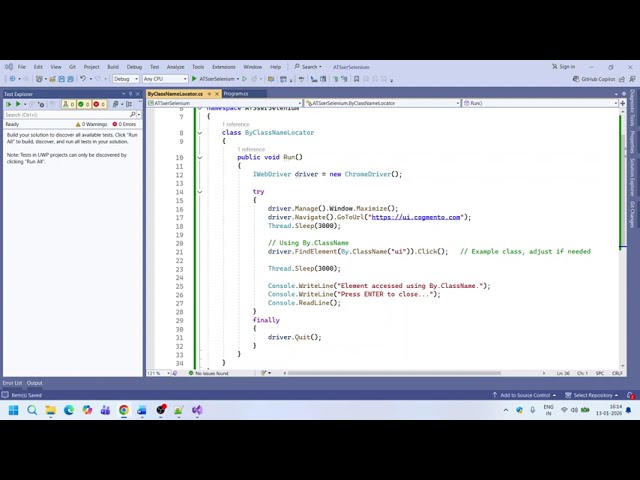Open the ATSserSelenium.ByClassNameLocator type dropdown

pyautogui.click(x=382, y=103)
